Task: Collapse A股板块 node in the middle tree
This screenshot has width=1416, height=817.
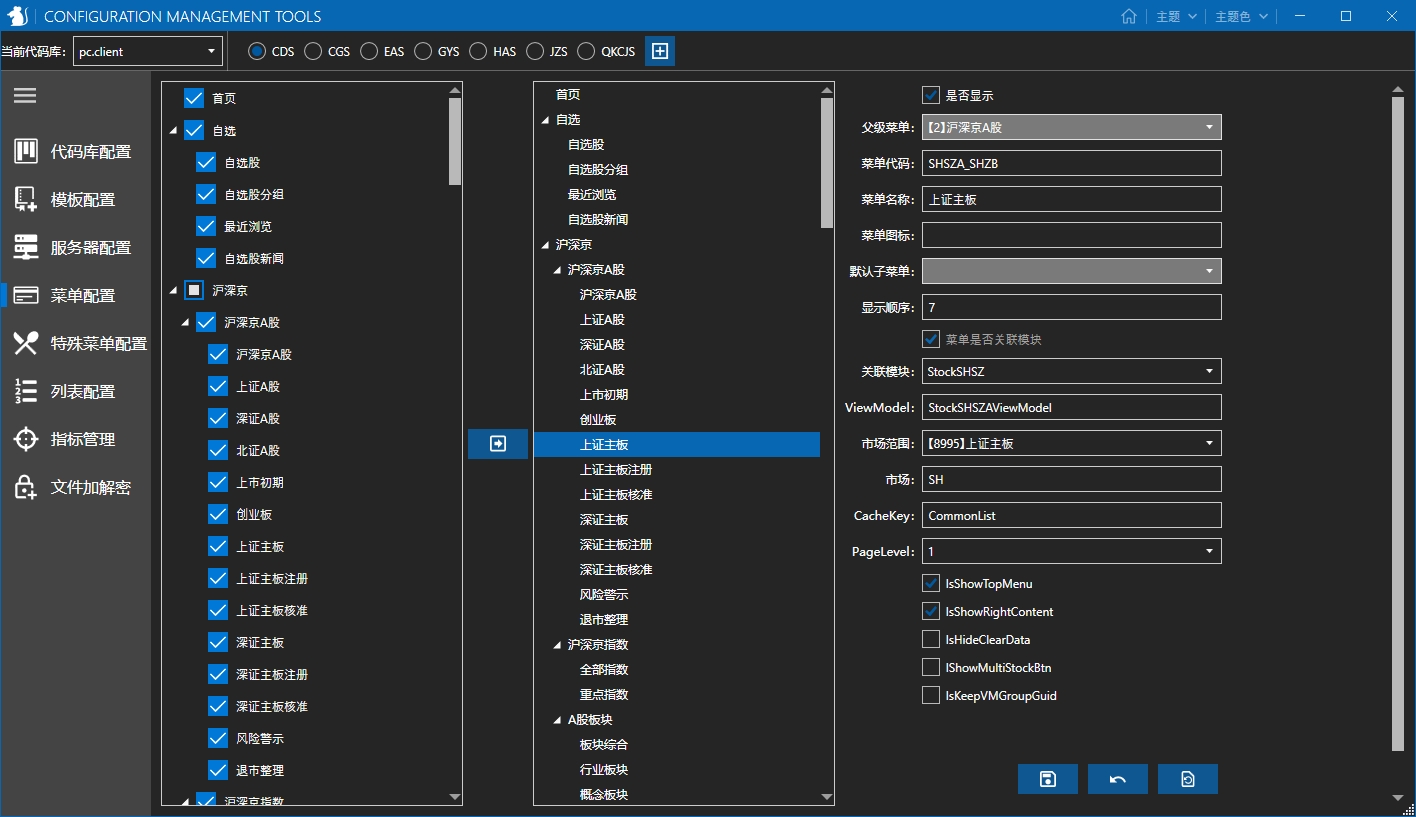Action: 558,720
